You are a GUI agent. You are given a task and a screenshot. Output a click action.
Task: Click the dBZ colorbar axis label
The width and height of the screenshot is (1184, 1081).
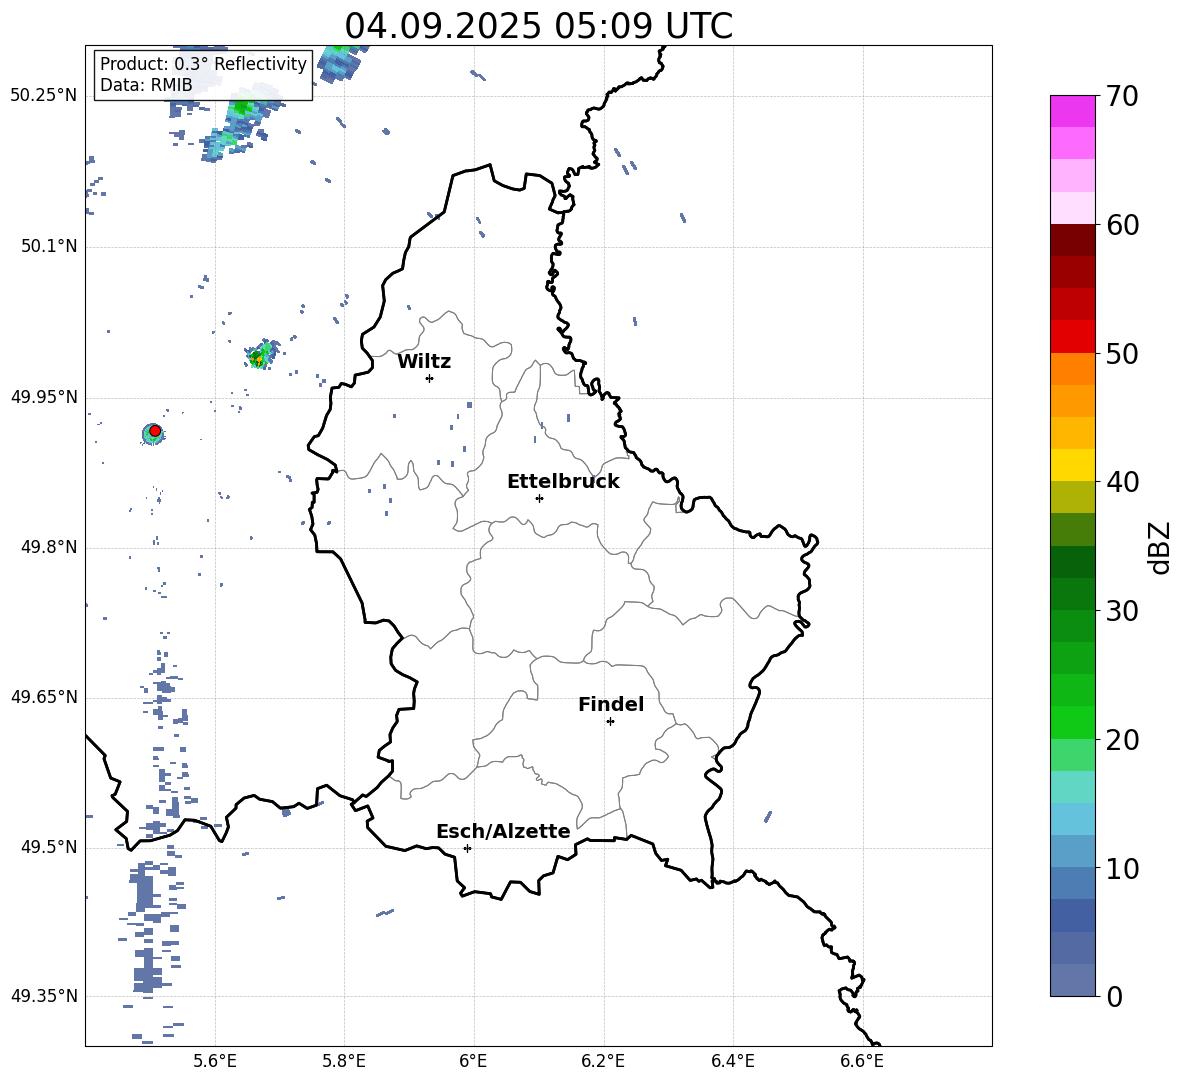click(1159, 547)
